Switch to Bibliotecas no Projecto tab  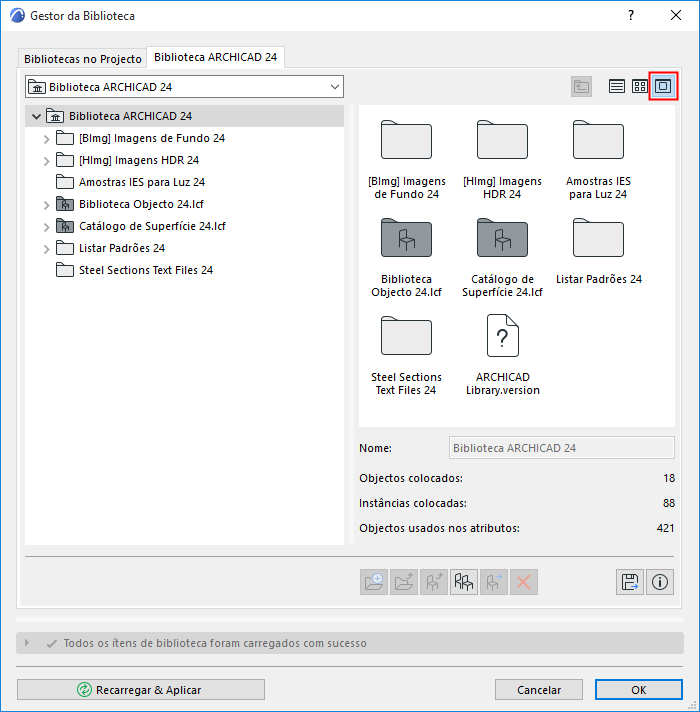pyautogui.click(x=83, y=59)
